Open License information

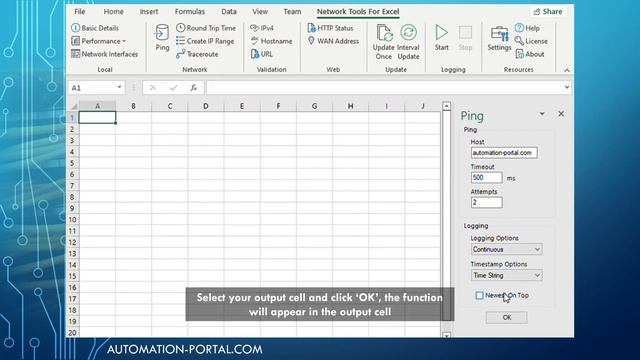531,41
